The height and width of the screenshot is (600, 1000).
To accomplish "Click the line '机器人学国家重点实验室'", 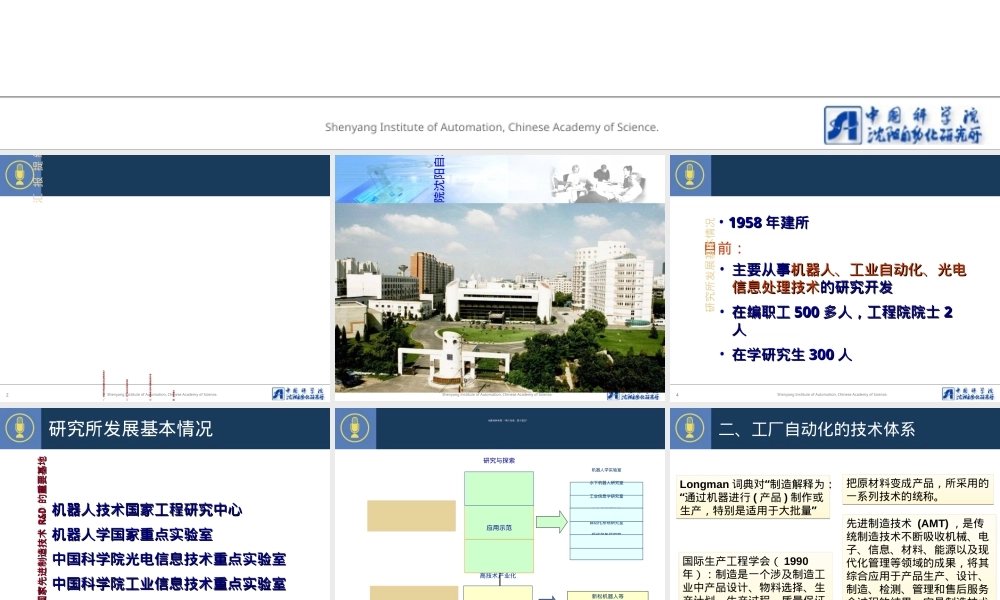I will click(132, 534).
